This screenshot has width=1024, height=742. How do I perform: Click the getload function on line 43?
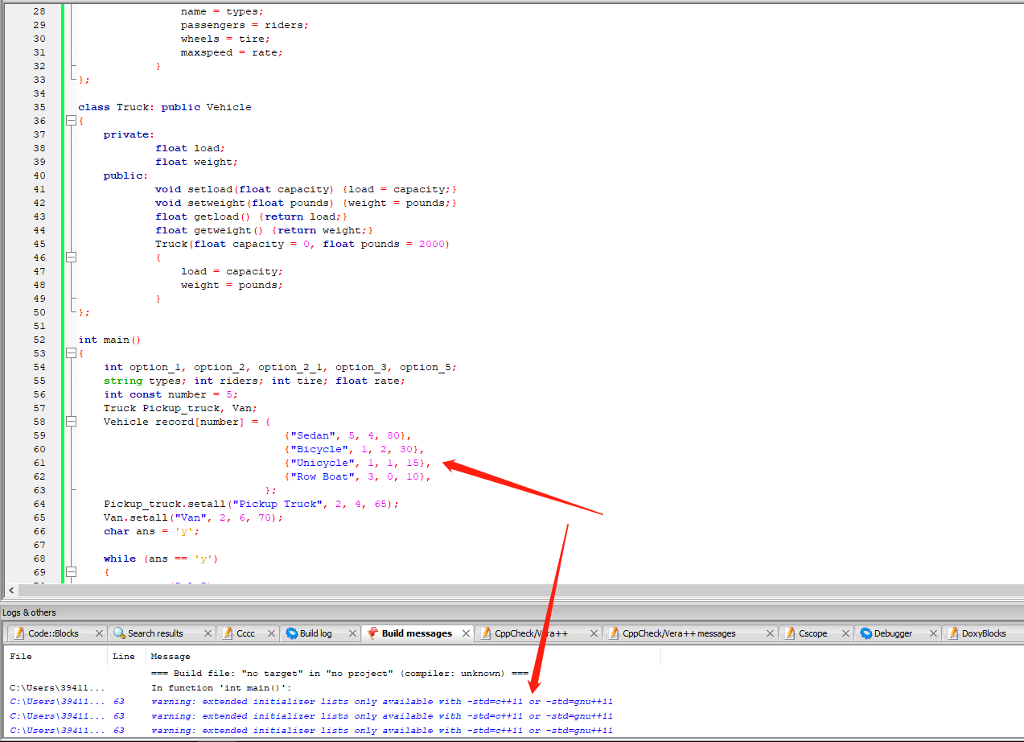[x=251, y=216]
